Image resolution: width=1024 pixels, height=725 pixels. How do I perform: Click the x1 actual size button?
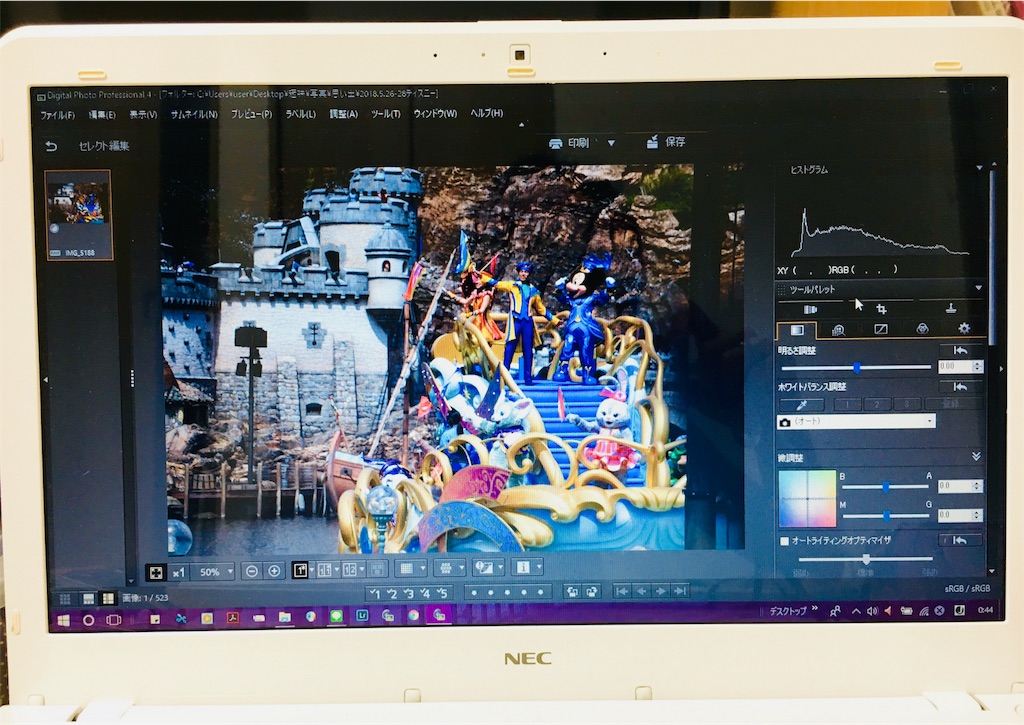178,572
